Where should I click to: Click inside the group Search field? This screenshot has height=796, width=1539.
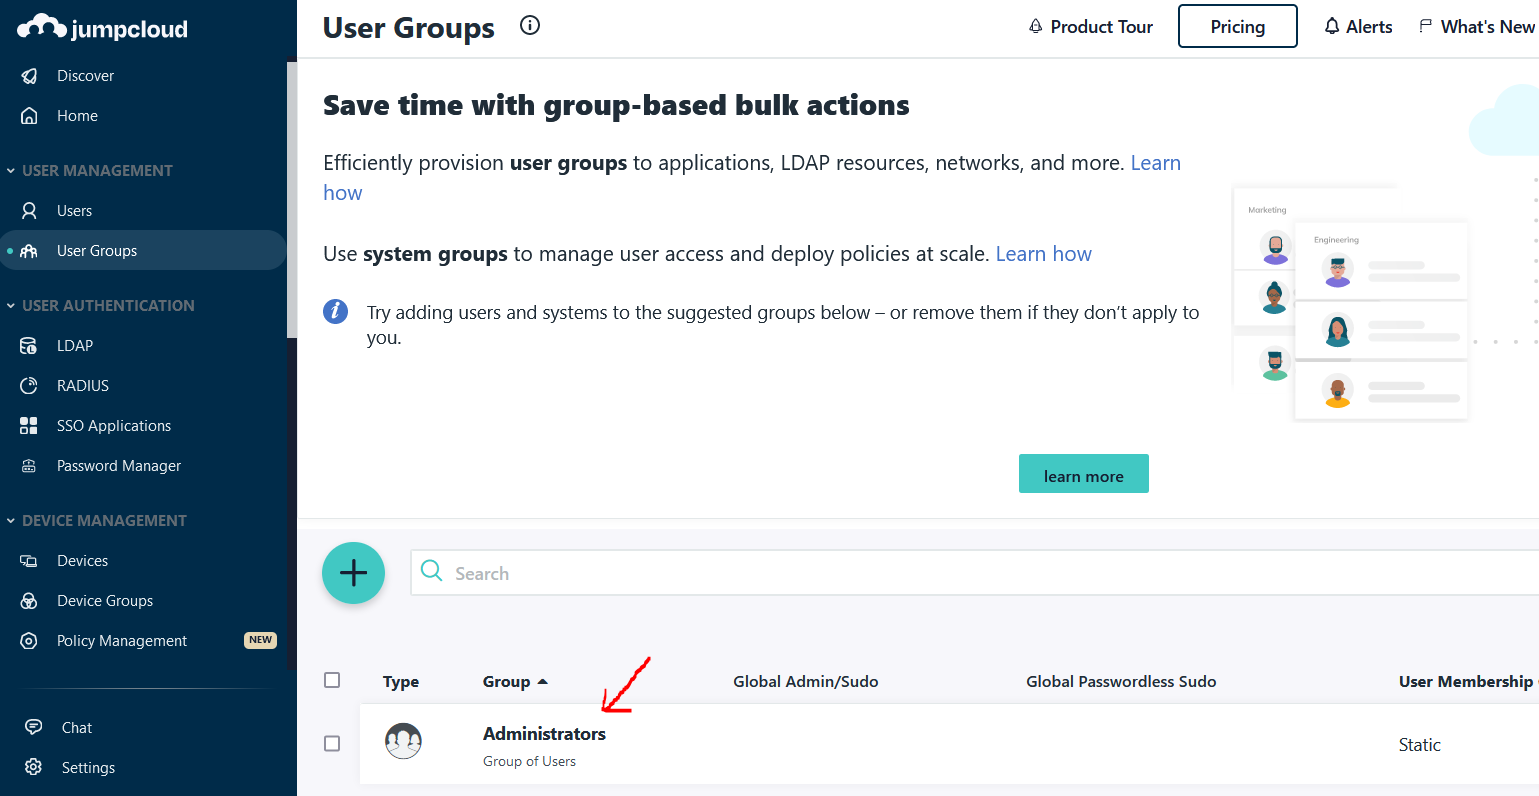700,573
